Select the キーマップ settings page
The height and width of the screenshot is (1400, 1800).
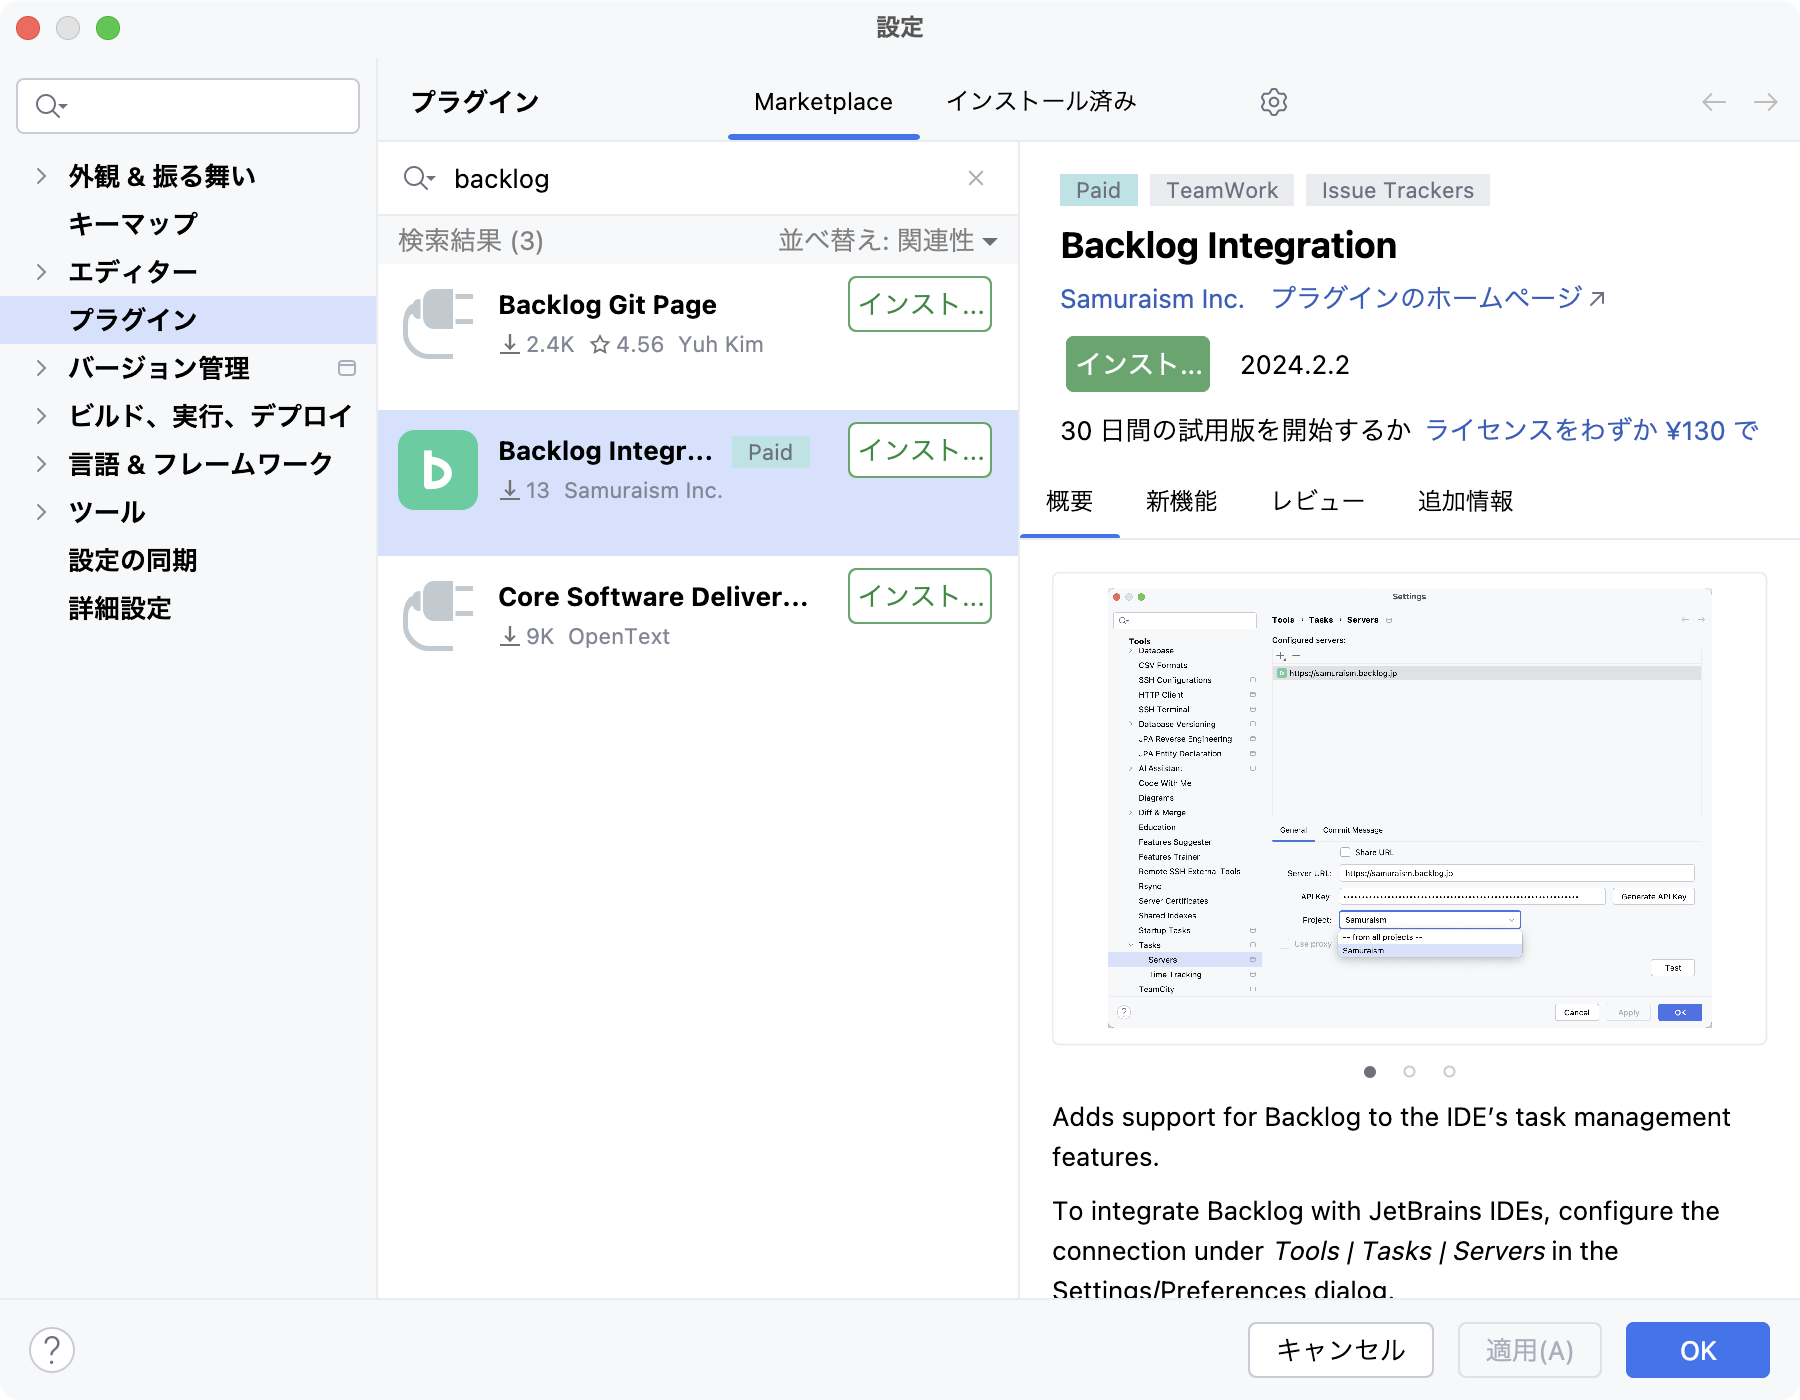[188, 224]
